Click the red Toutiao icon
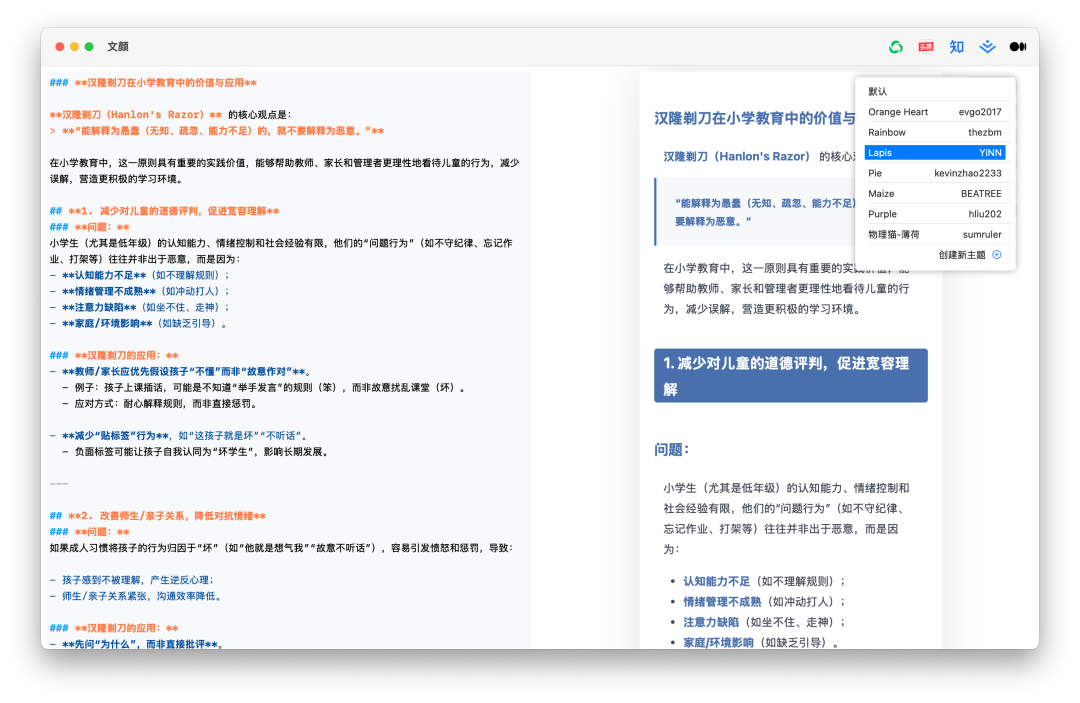 coord(926,47)
